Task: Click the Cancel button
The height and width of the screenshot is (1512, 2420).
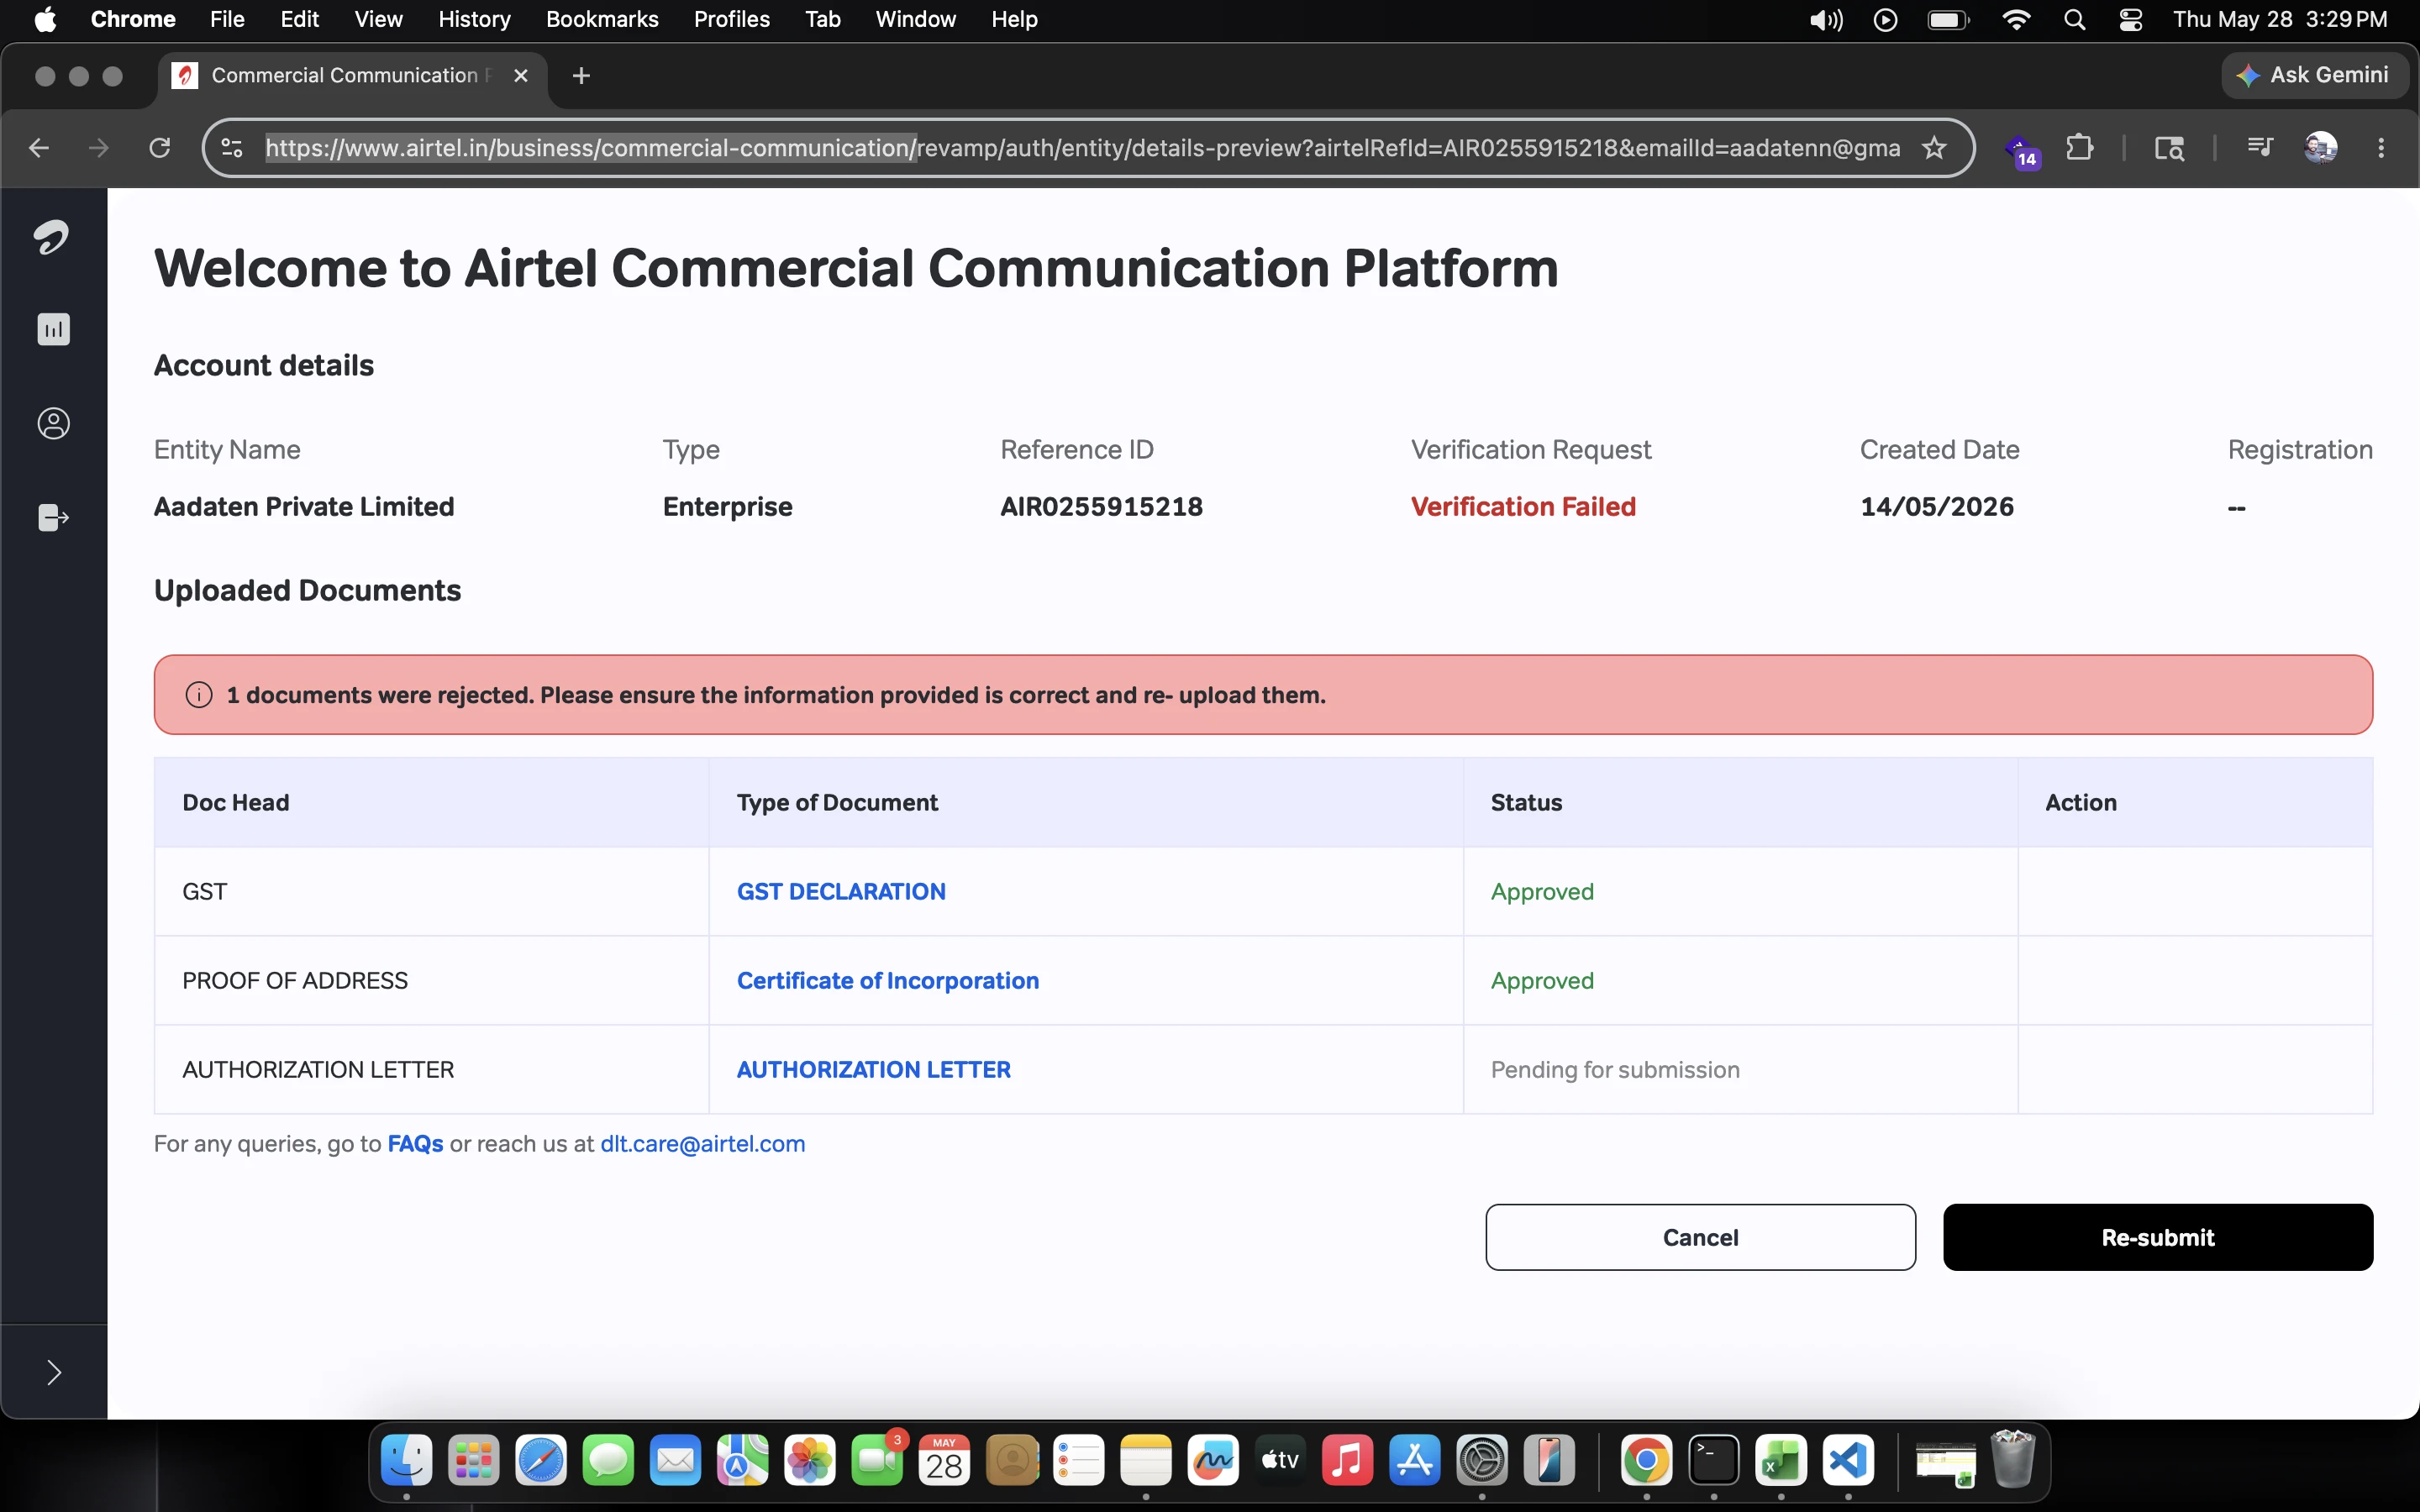Action: 1700,1237
